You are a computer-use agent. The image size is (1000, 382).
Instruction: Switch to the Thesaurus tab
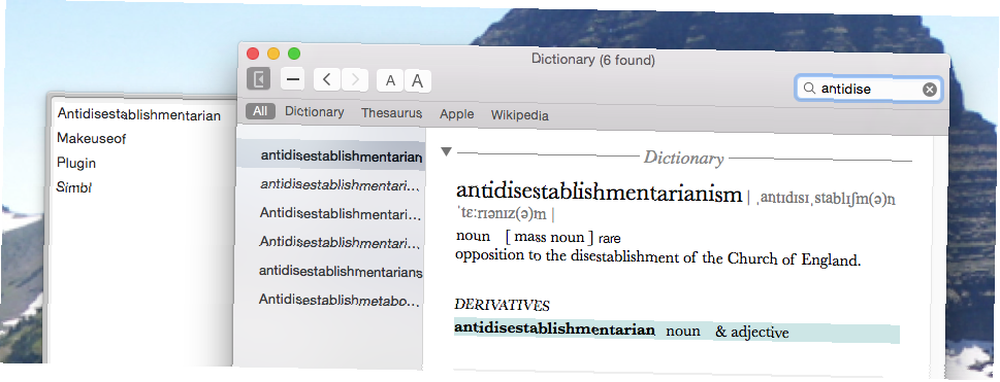coord(392,113)
